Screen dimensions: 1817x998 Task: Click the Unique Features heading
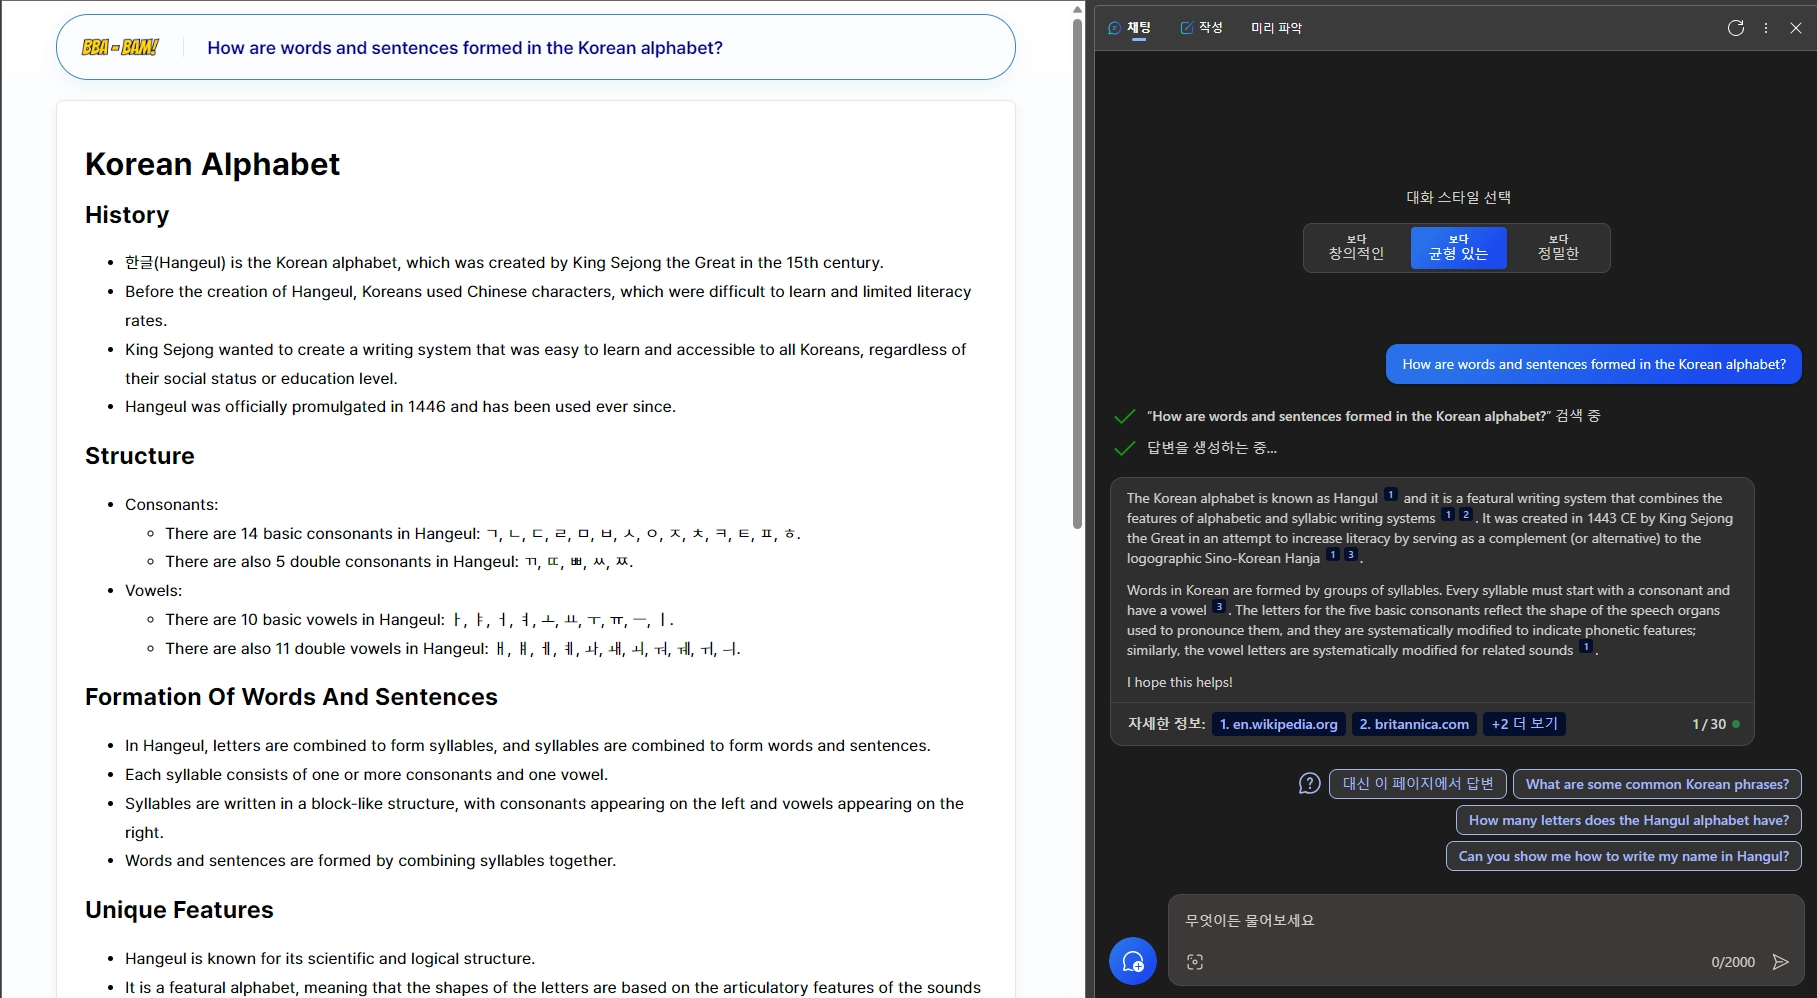pos(179,910)
